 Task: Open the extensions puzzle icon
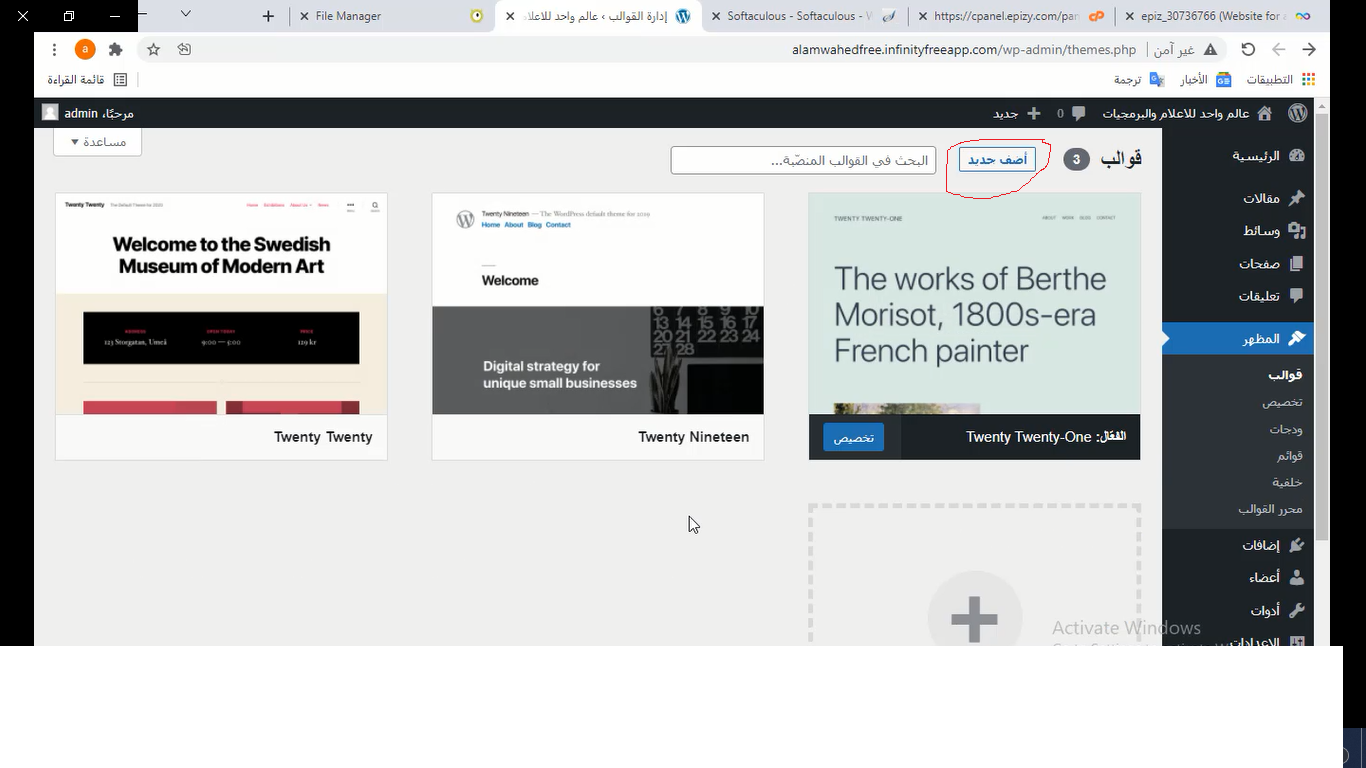[x=115, y=49]
